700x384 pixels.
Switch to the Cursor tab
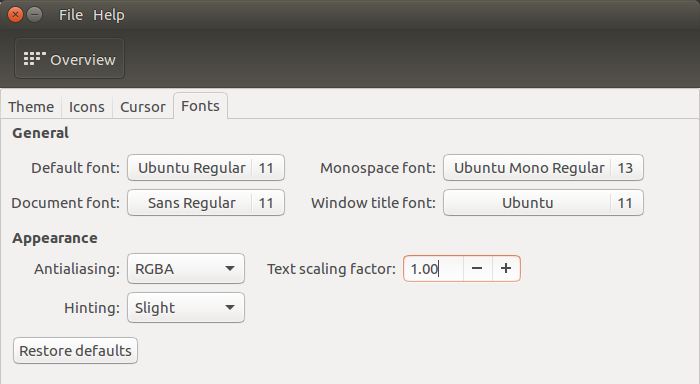click(142, 107)
